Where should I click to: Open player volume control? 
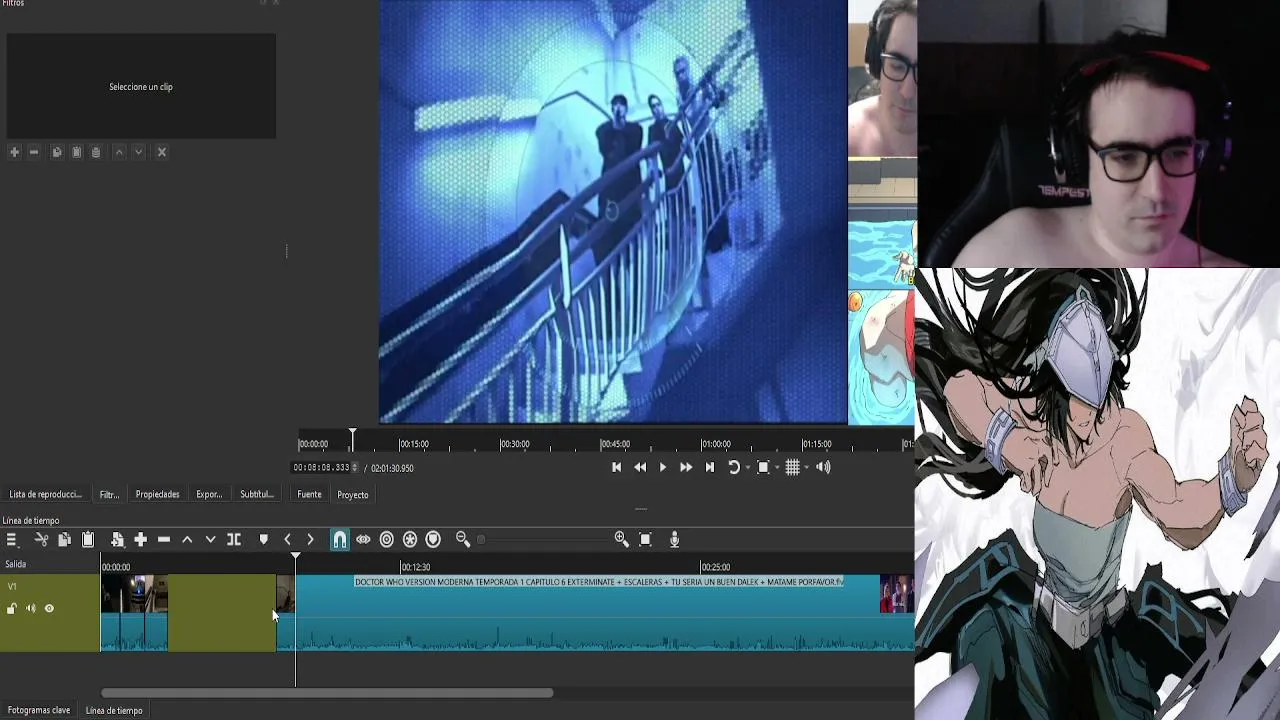(823, 467)
